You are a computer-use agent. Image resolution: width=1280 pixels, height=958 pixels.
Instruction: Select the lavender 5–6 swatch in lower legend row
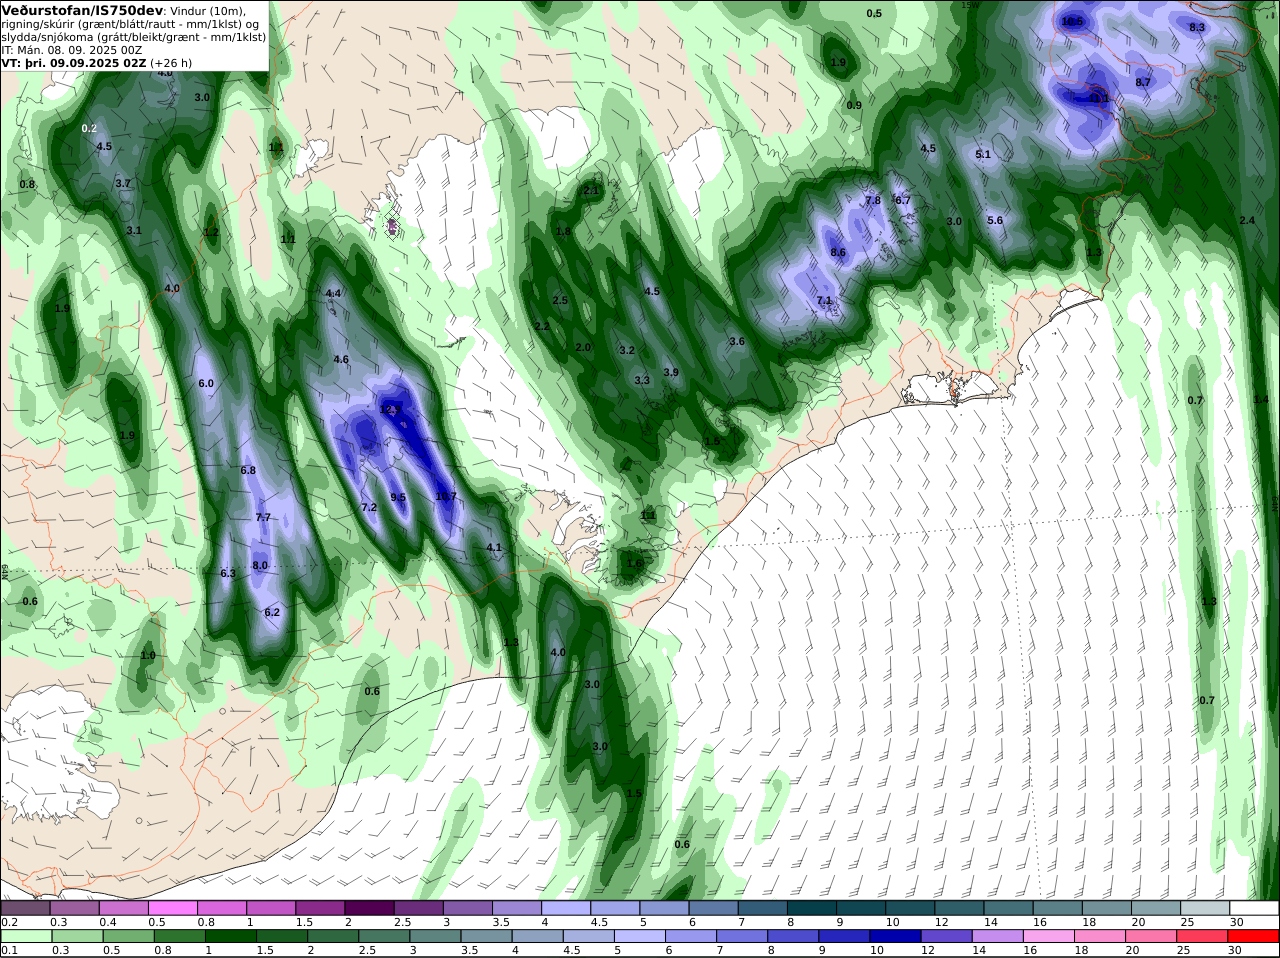(x=640, y=936)
